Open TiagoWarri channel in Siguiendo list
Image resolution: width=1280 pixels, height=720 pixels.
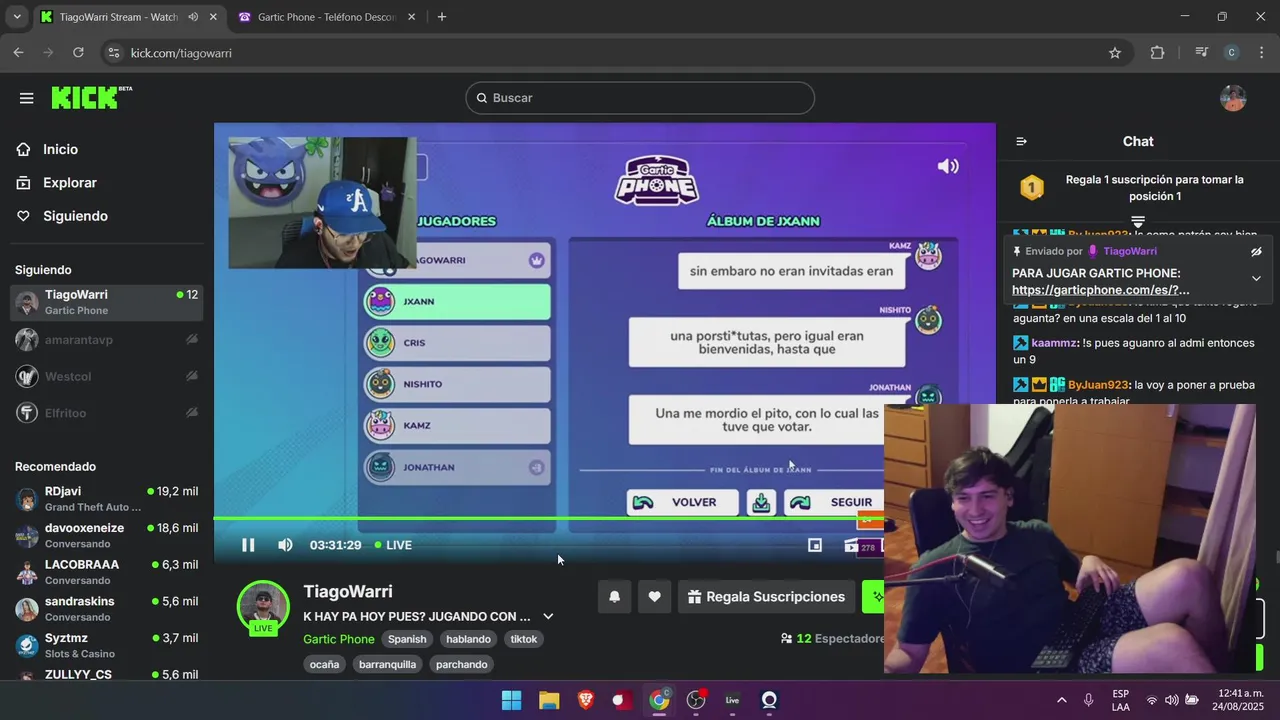coord(106,302)
